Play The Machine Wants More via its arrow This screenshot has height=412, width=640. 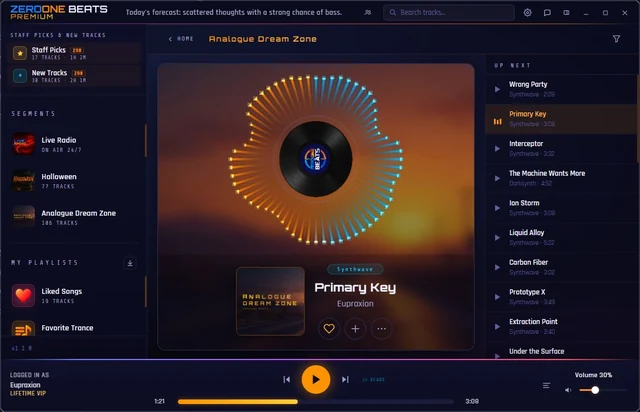click(497, 178)
